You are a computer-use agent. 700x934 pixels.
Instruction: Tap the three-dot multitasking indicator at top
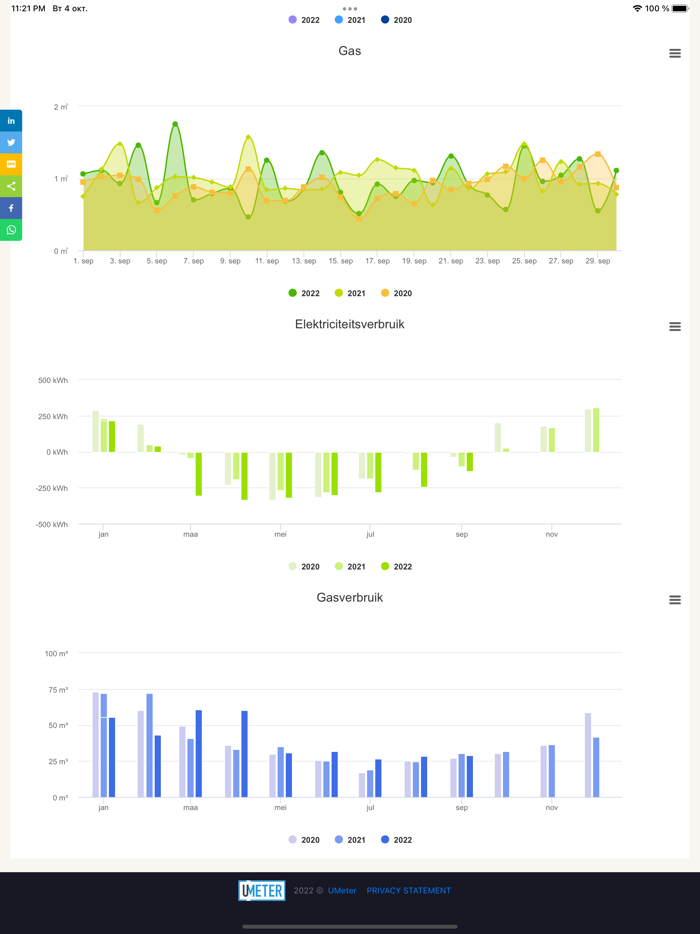pyautogui.click(x=350, y=9)
